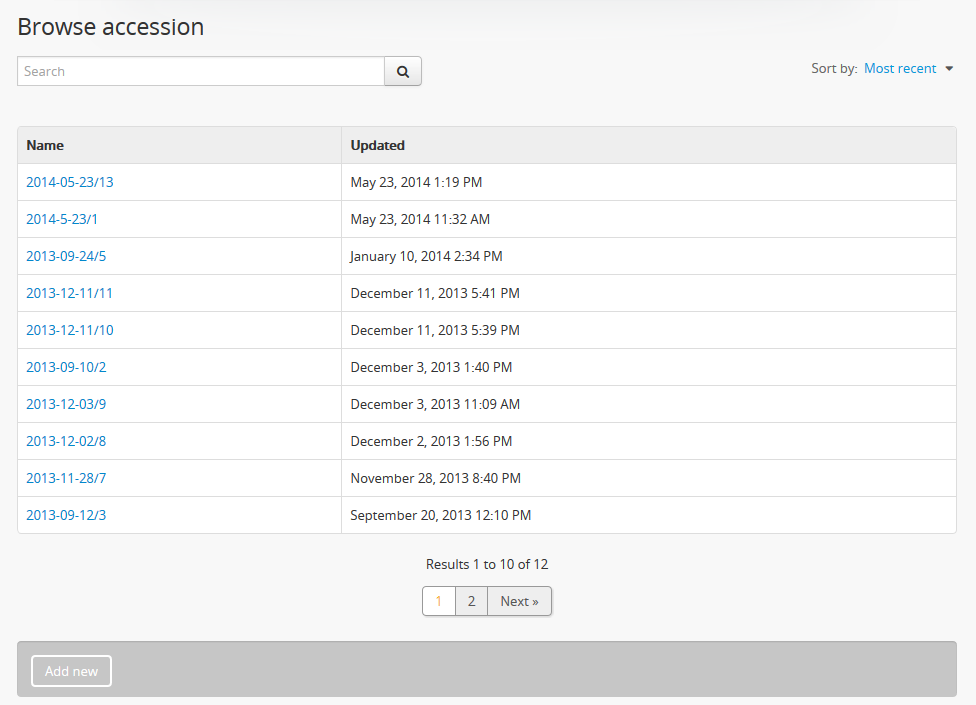Click the Browse accession page heading

111,27
